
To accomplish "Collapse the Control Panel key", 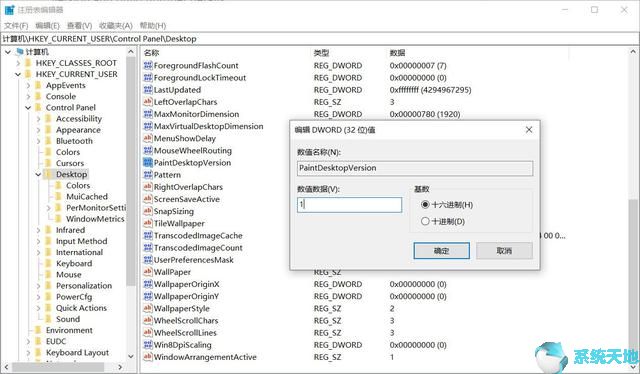I will (28, 107).
